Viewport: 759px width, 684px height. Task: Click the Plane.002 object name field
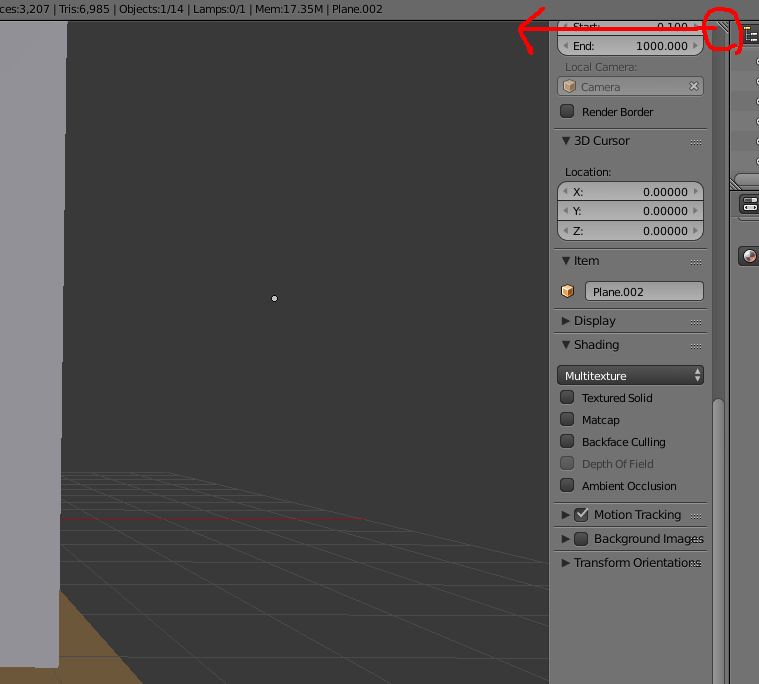(x=644, y=291)
